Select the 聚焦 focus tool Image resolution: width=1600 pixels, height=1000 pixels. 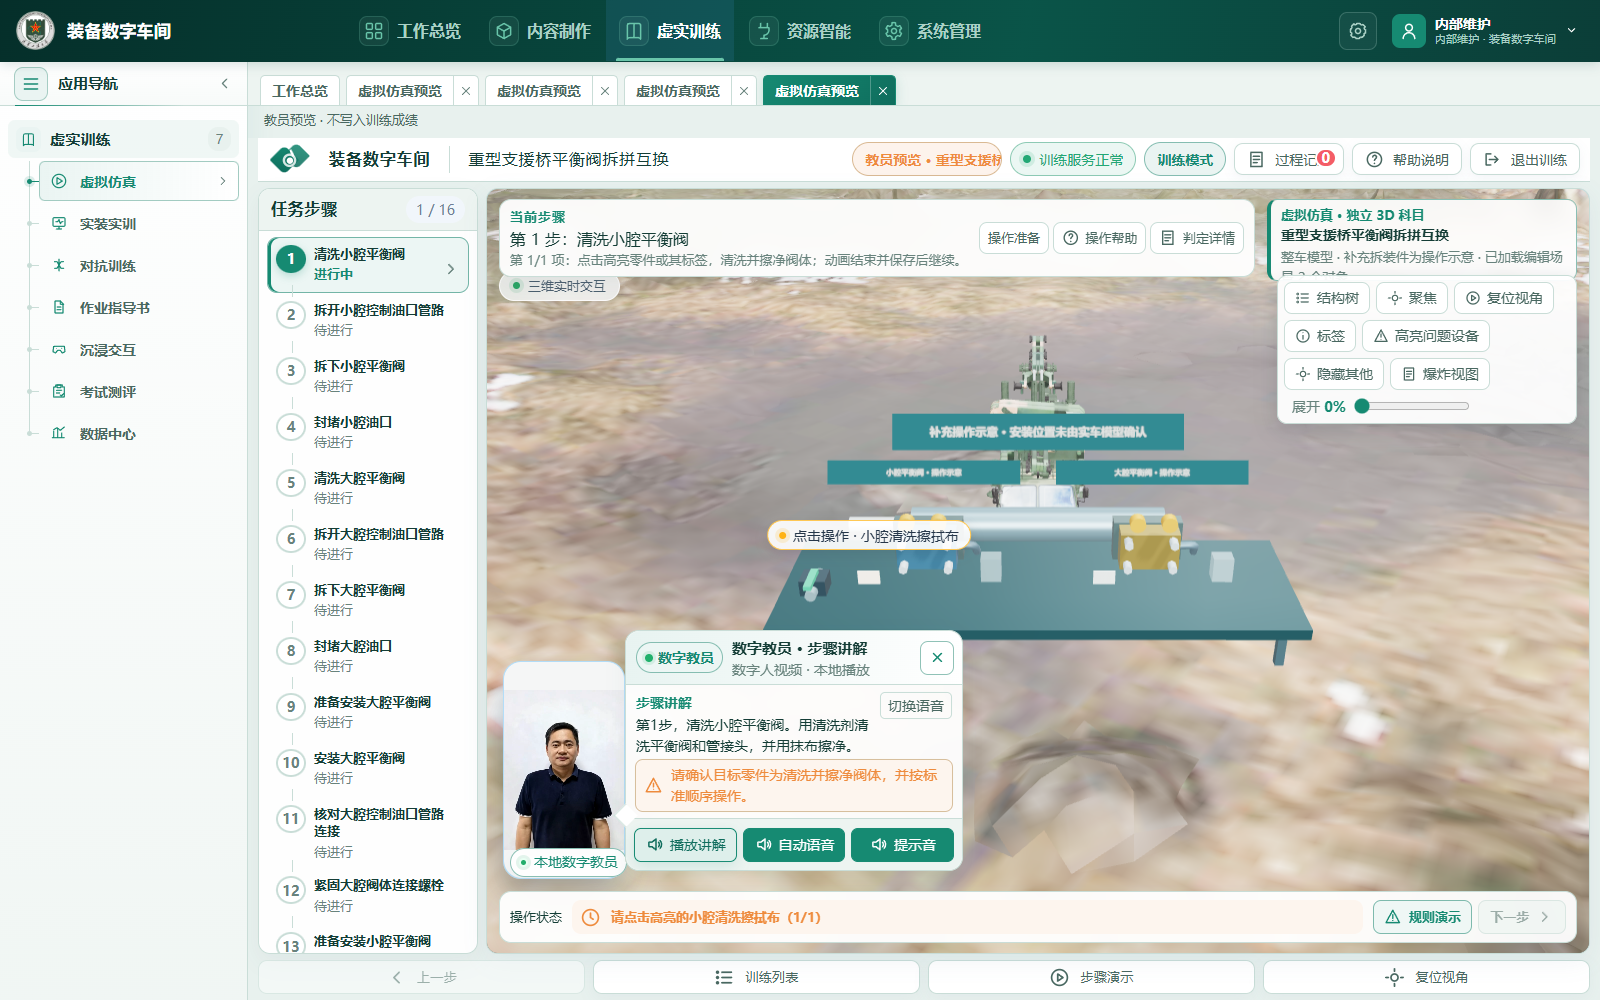[1411, 298]
